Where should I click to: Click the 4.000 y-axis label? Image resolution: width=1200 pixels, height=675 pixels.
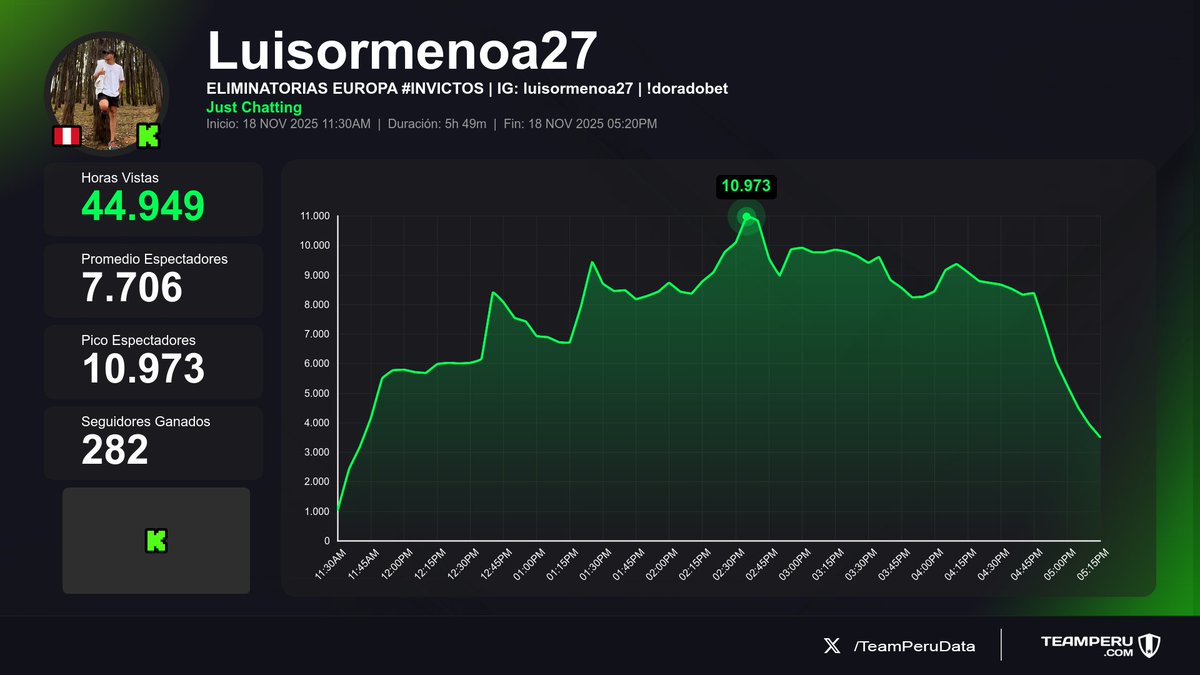[x=317, y=422]
